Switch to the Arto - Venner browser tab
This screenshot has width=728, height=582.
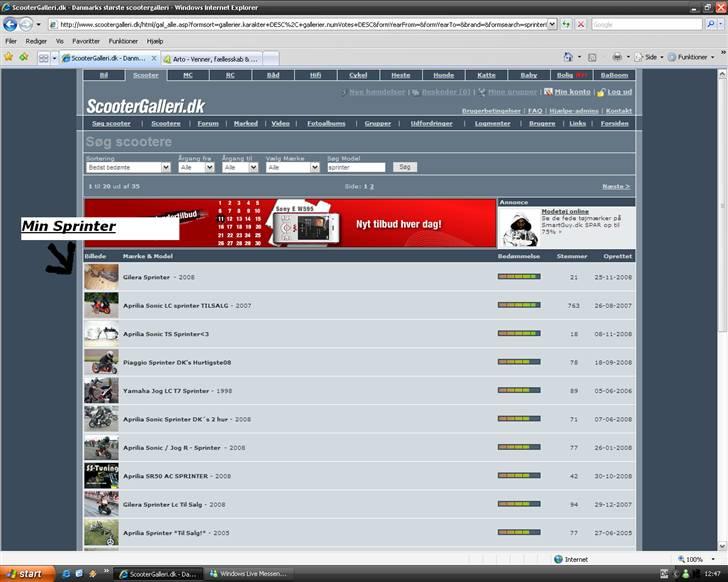click(209, 59)
